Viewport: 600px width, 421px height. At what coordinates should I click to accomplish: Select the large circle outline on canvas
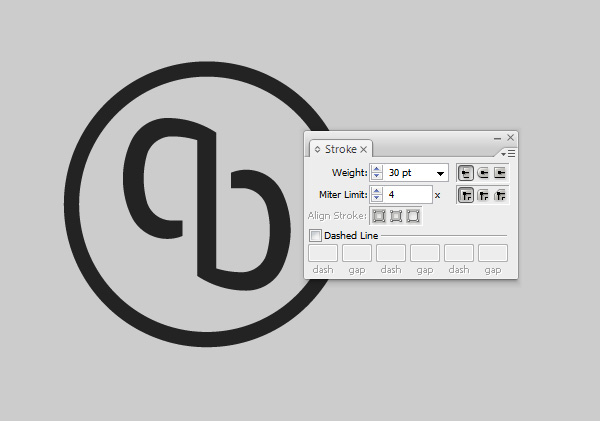point(72,204)
